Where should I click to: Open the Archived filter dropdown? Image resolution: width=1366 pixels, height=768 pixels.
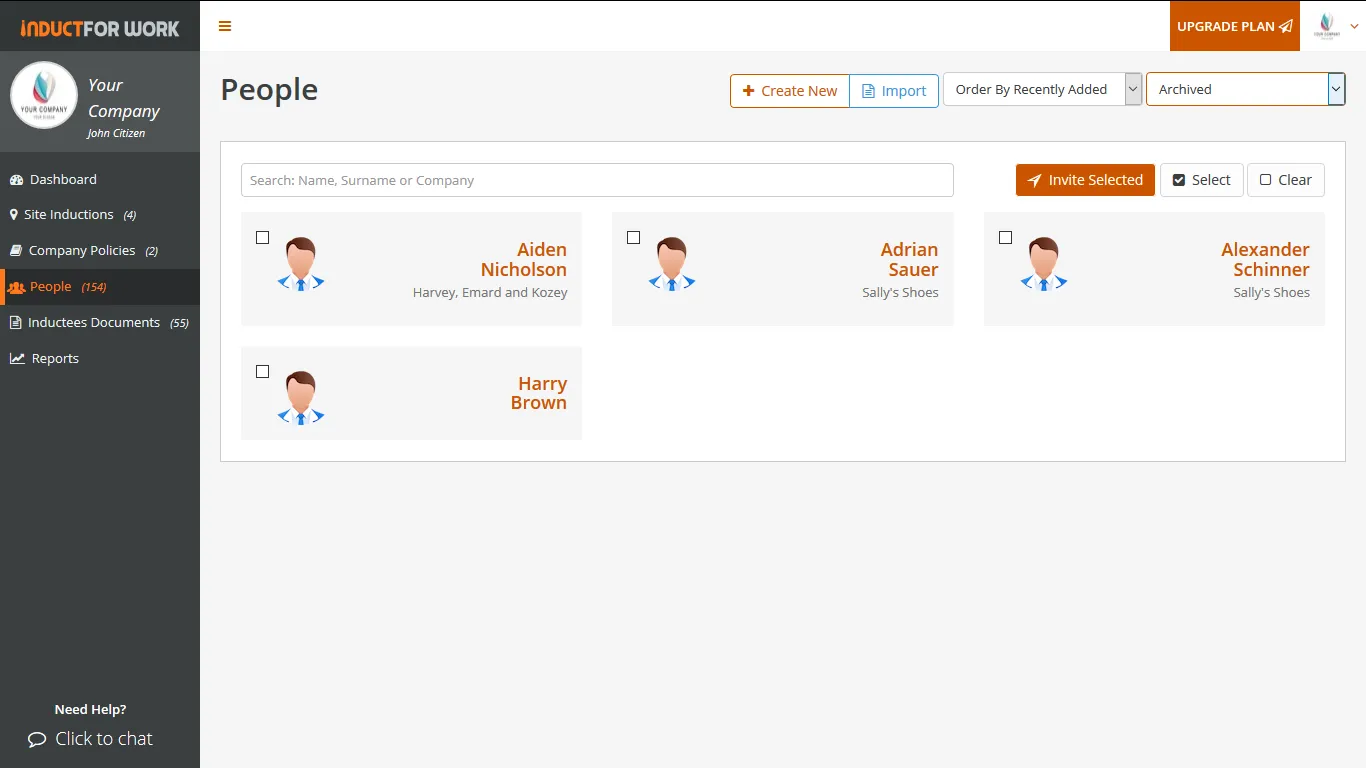click(1245, 89)
